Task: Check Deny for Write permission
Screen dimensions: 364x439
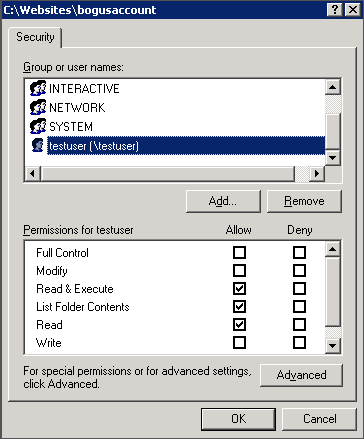Action: 299,343
